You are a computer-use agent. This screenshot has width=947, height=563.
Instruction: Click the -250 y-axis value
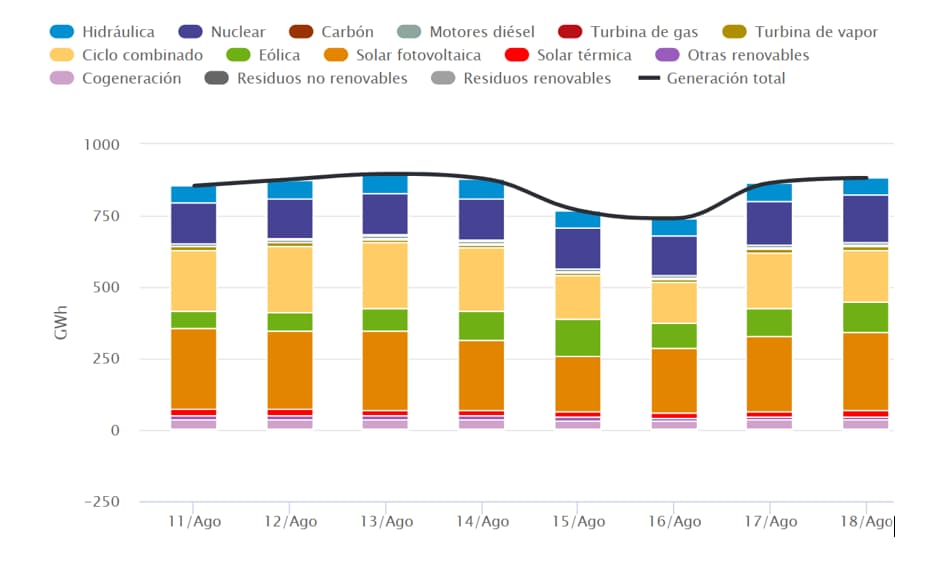[102, 502]
